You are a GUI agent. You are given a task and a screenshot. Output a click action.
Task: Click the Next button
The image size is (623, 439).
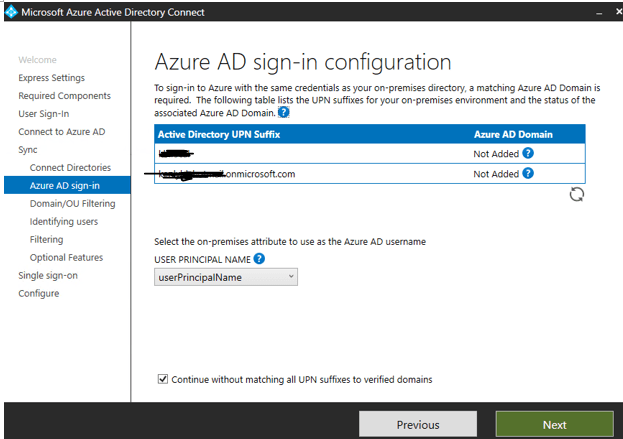point(555,424)
